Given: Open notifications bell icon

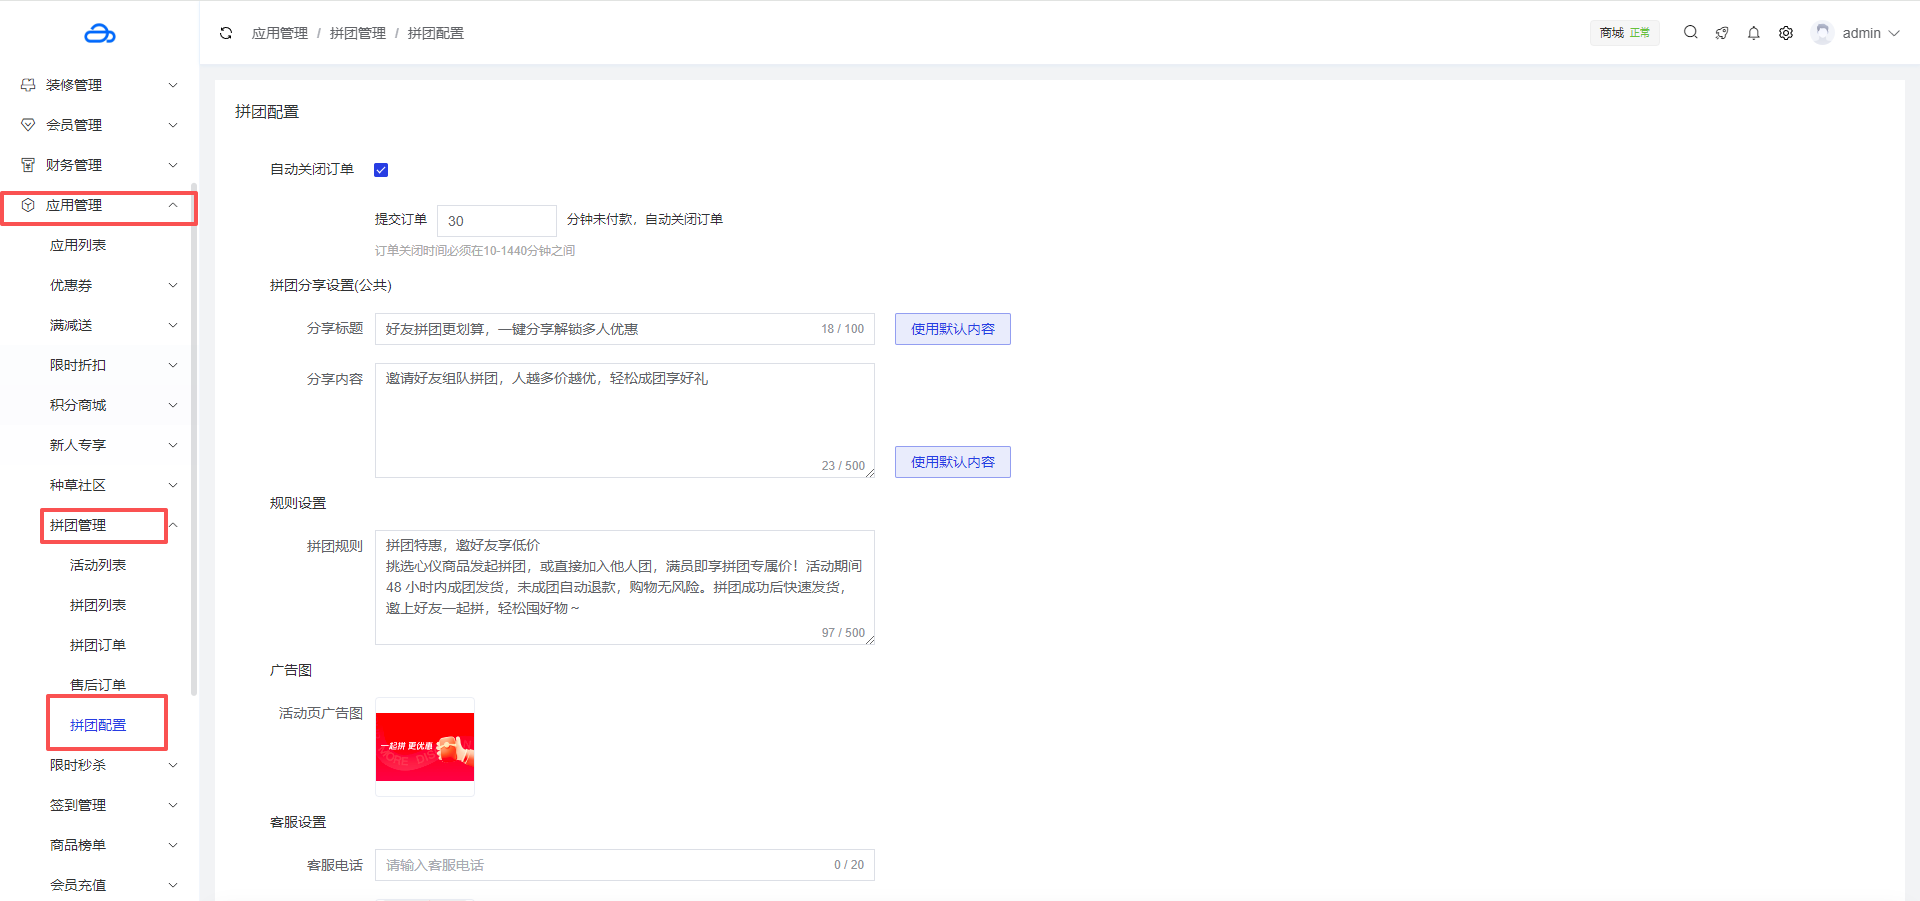Looking at the screenshot, I should [1754, 33].
